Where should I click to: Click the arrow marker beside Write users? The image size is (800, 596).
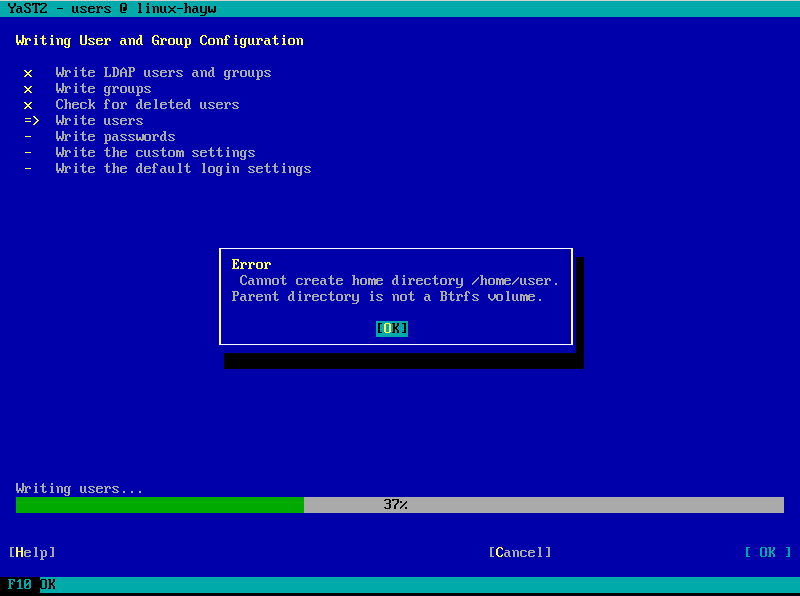(31, 121)
